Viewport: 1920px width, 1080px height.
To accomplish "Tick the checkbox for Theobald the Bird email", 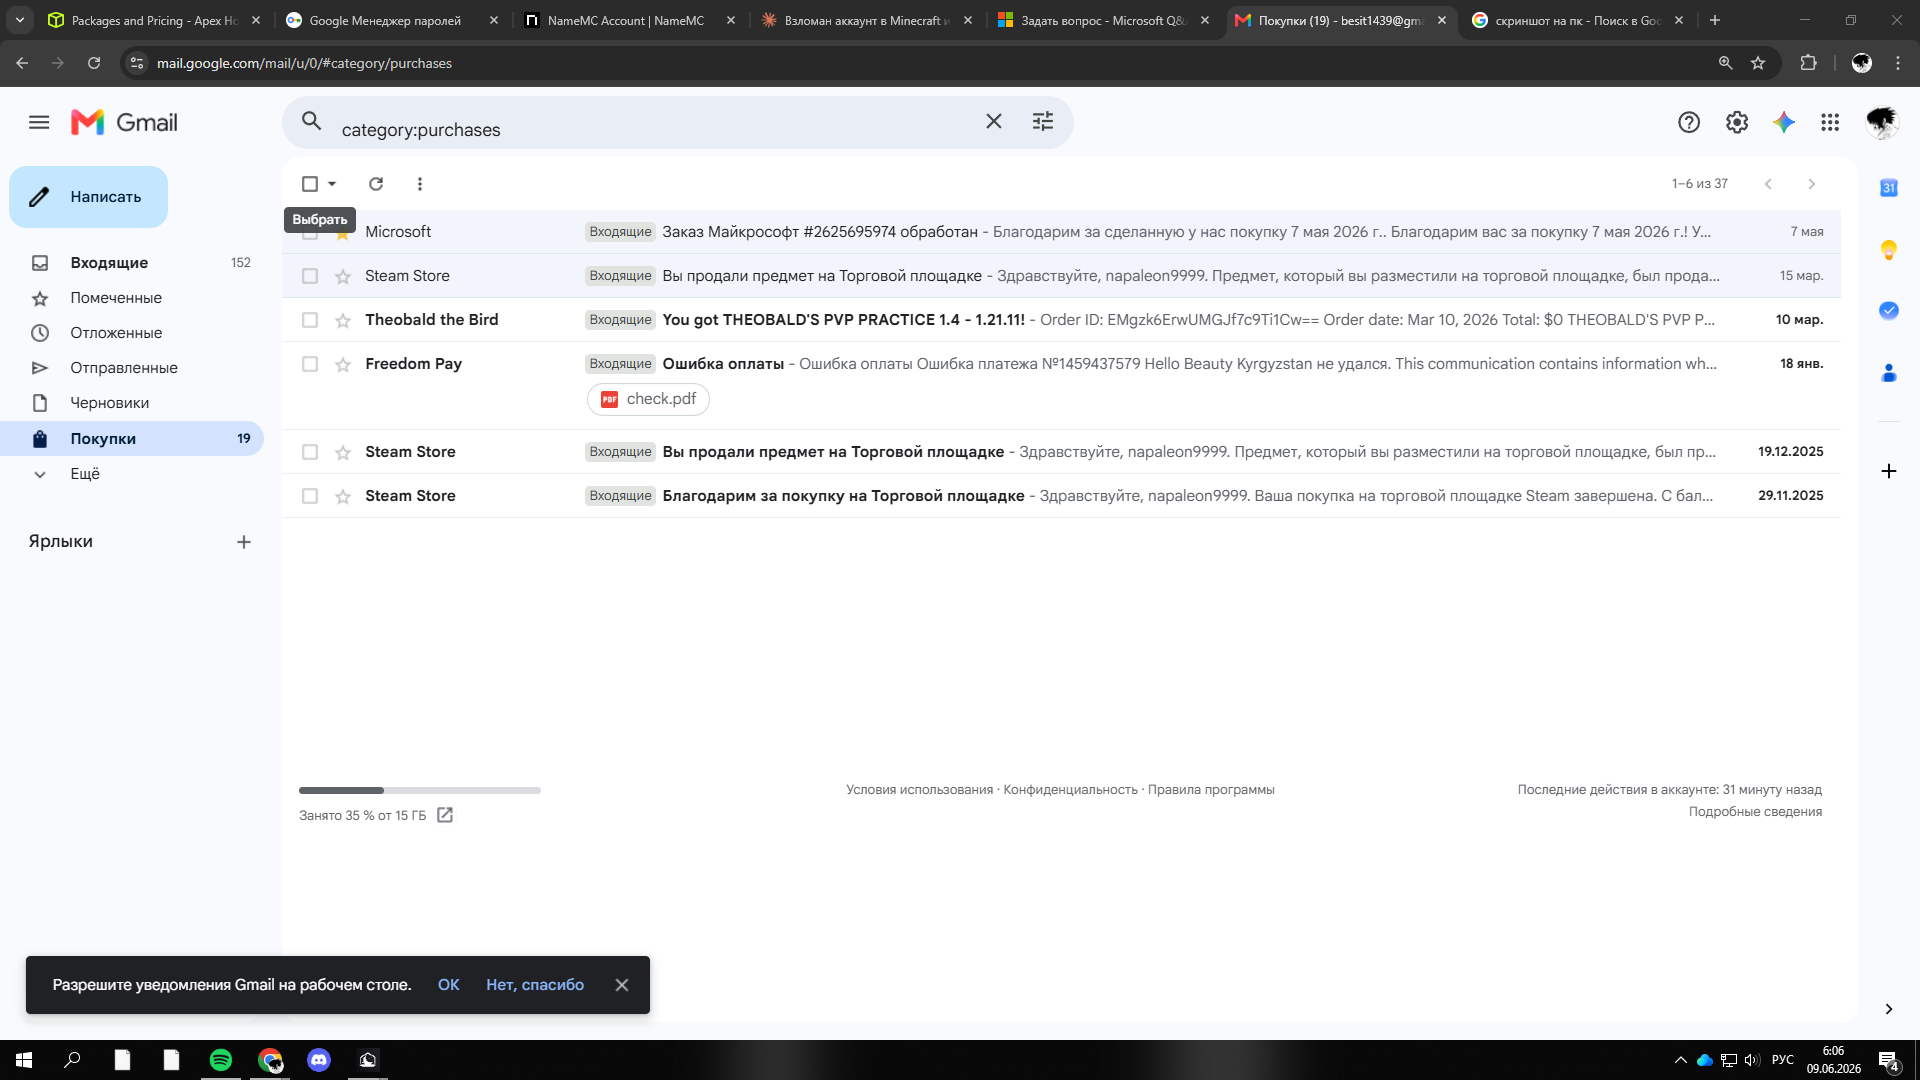I will (310, 320).
